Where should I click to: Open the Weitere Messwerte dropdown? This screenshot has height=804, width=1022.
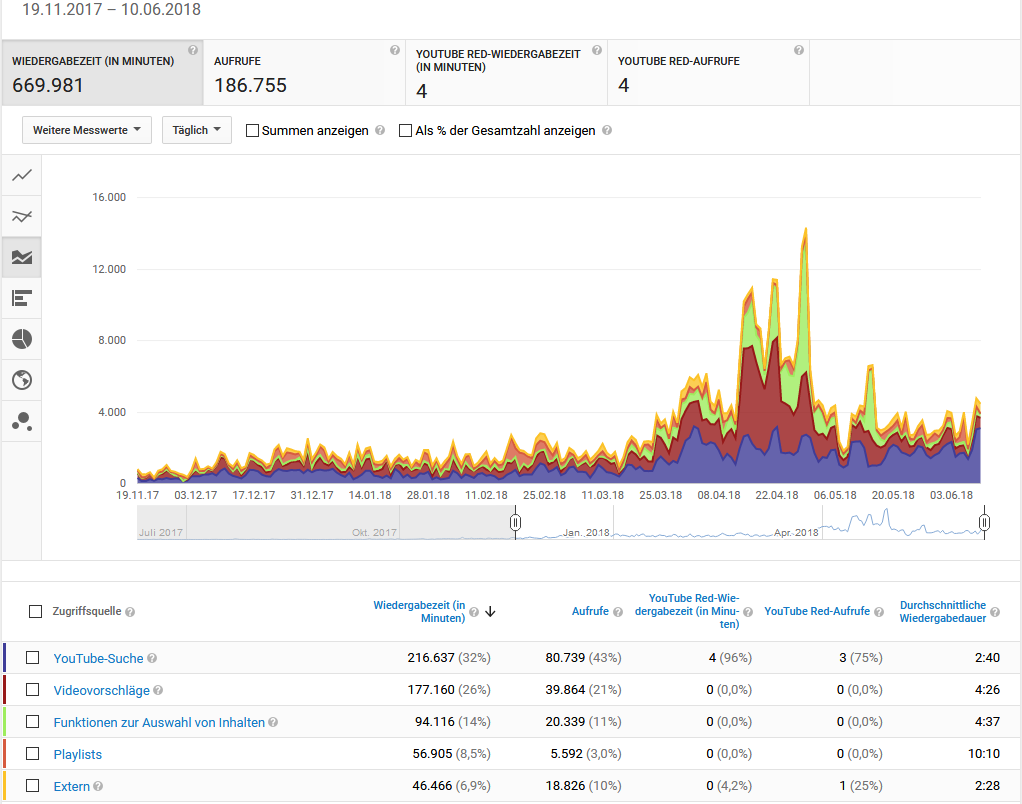[87, 130]
